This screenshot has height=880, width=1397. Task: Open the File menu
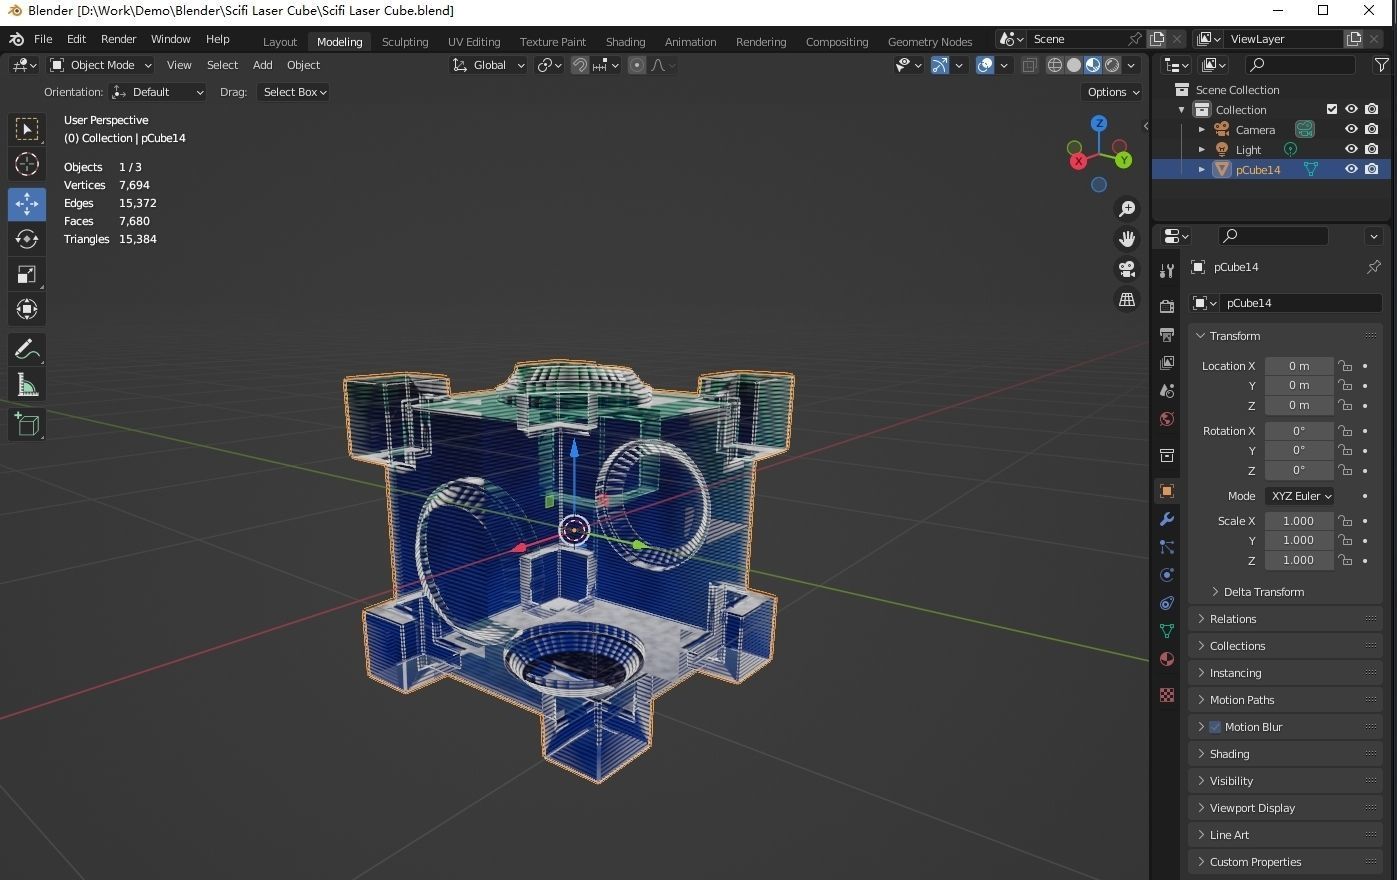[43, 39]
